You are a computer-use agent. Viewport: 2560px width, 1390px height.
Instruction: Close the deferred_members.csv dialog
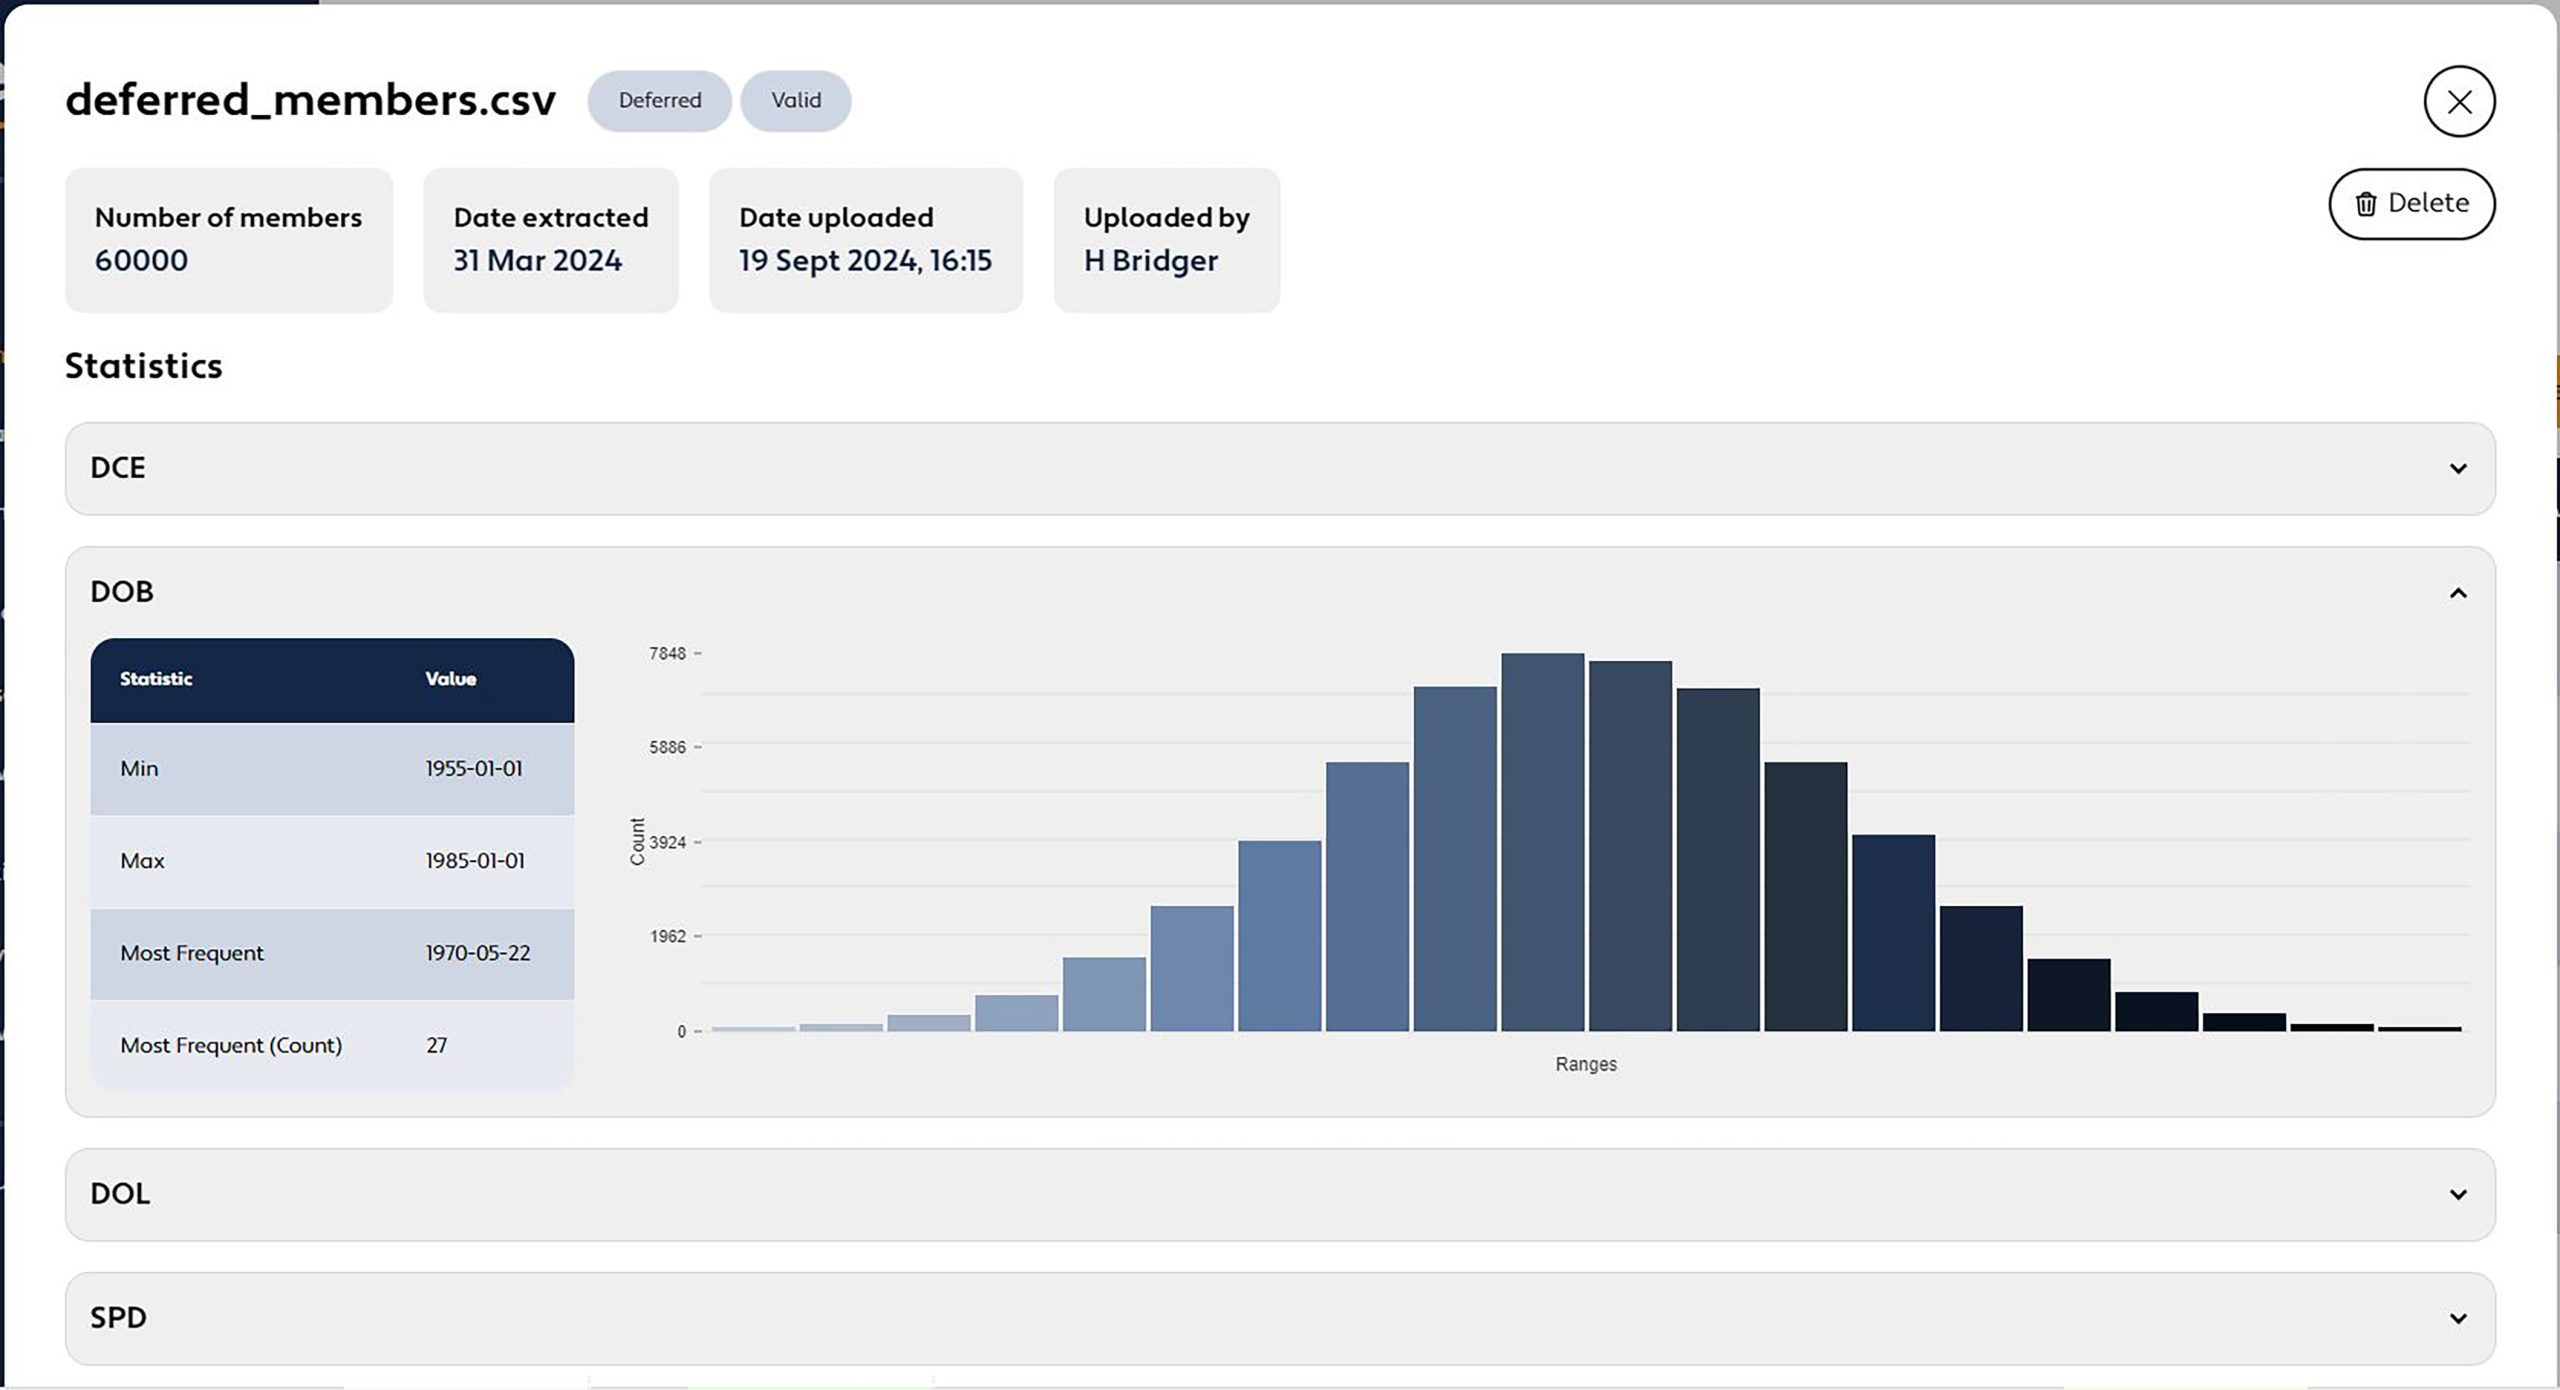tap(2459, 101)
